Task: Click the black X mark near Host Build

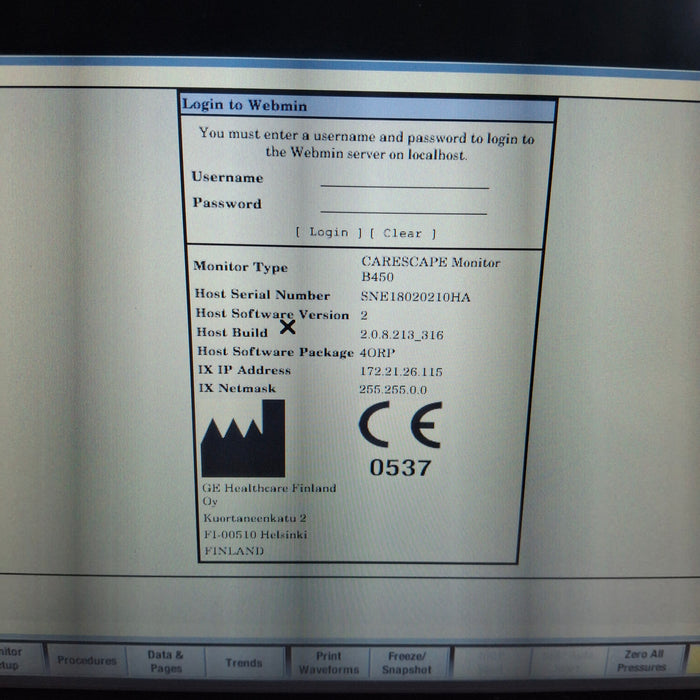Action: [x=288, y=326]
